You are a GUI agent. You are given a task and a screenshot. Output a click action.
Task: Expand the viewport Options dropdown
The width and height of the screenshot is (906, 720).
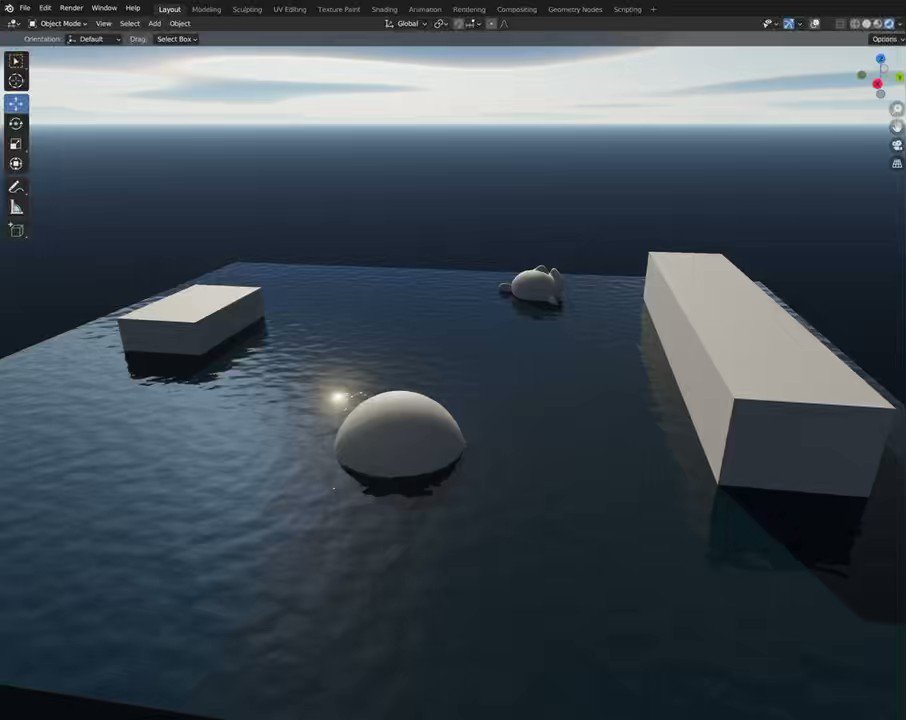[x=886, y=39]
